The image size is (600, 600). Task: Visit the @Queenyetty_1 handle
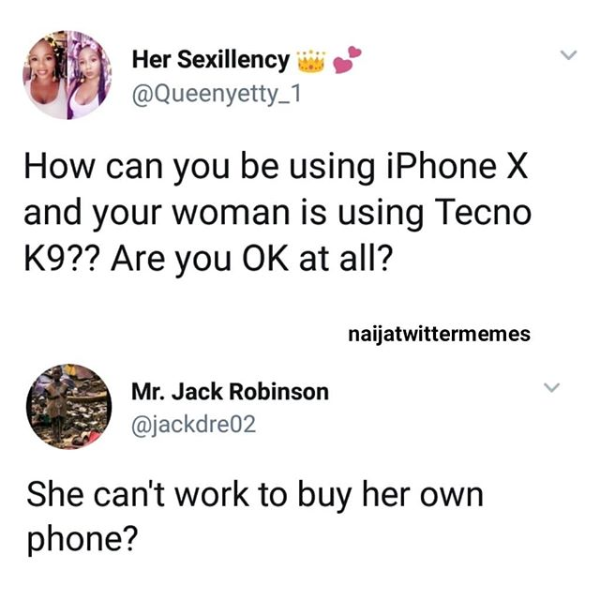coord(217,94)
